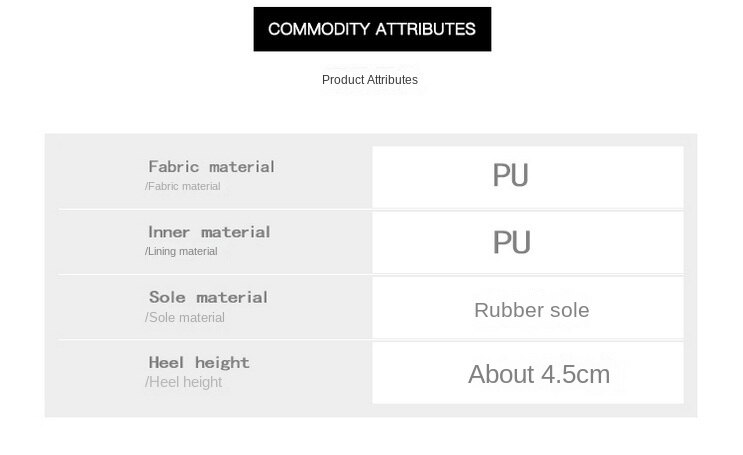Click the word Product in the subtitle

pyautogui.click(x=343, y=80)
